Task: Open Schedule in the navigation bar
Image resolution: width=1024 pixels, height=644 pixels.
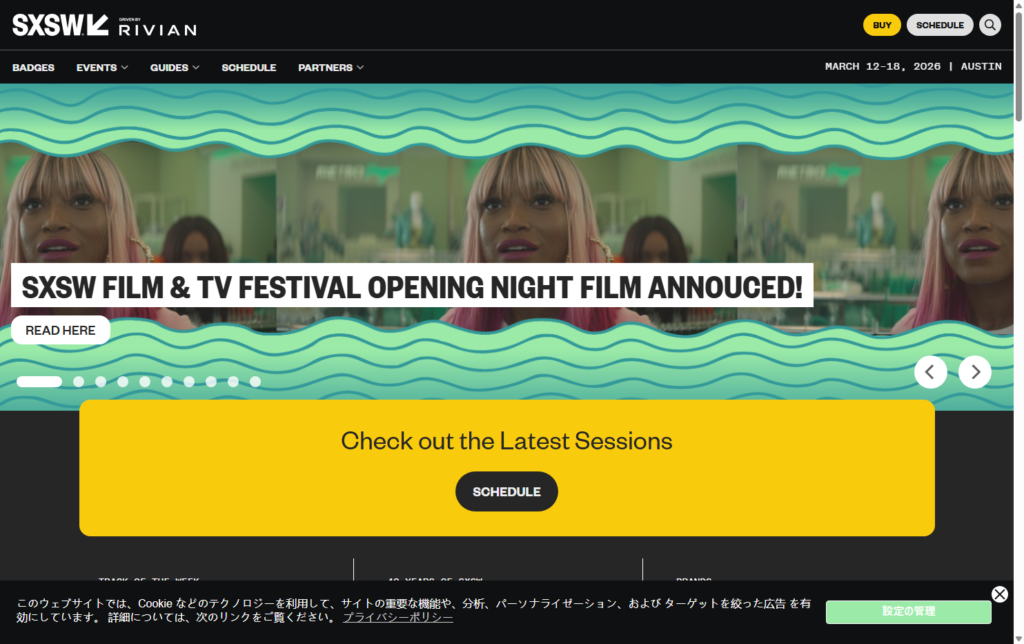Action: 249,67
